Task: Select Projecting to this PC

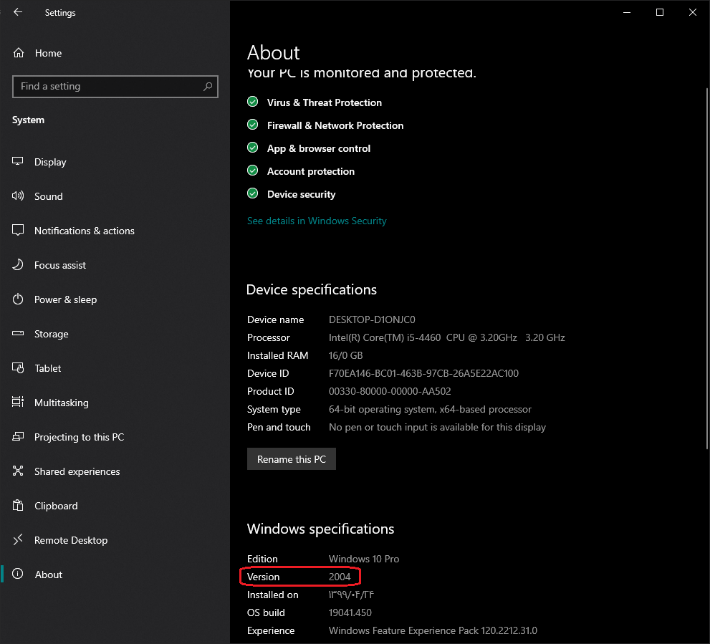Action: coord(79,437)
